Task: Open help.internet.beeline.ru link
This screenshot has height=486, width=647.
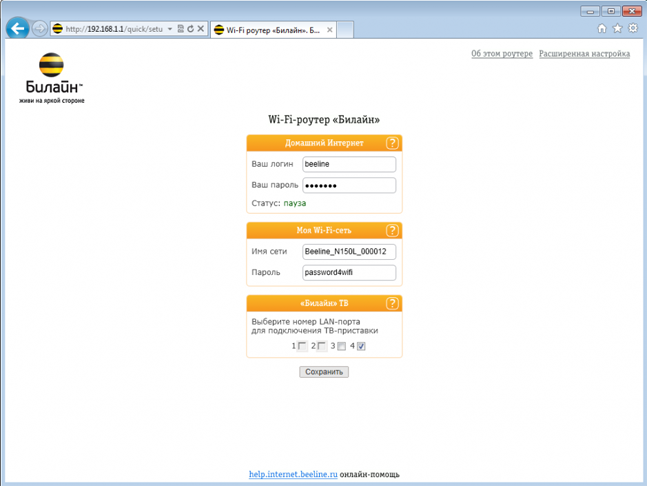Action: 293,474
